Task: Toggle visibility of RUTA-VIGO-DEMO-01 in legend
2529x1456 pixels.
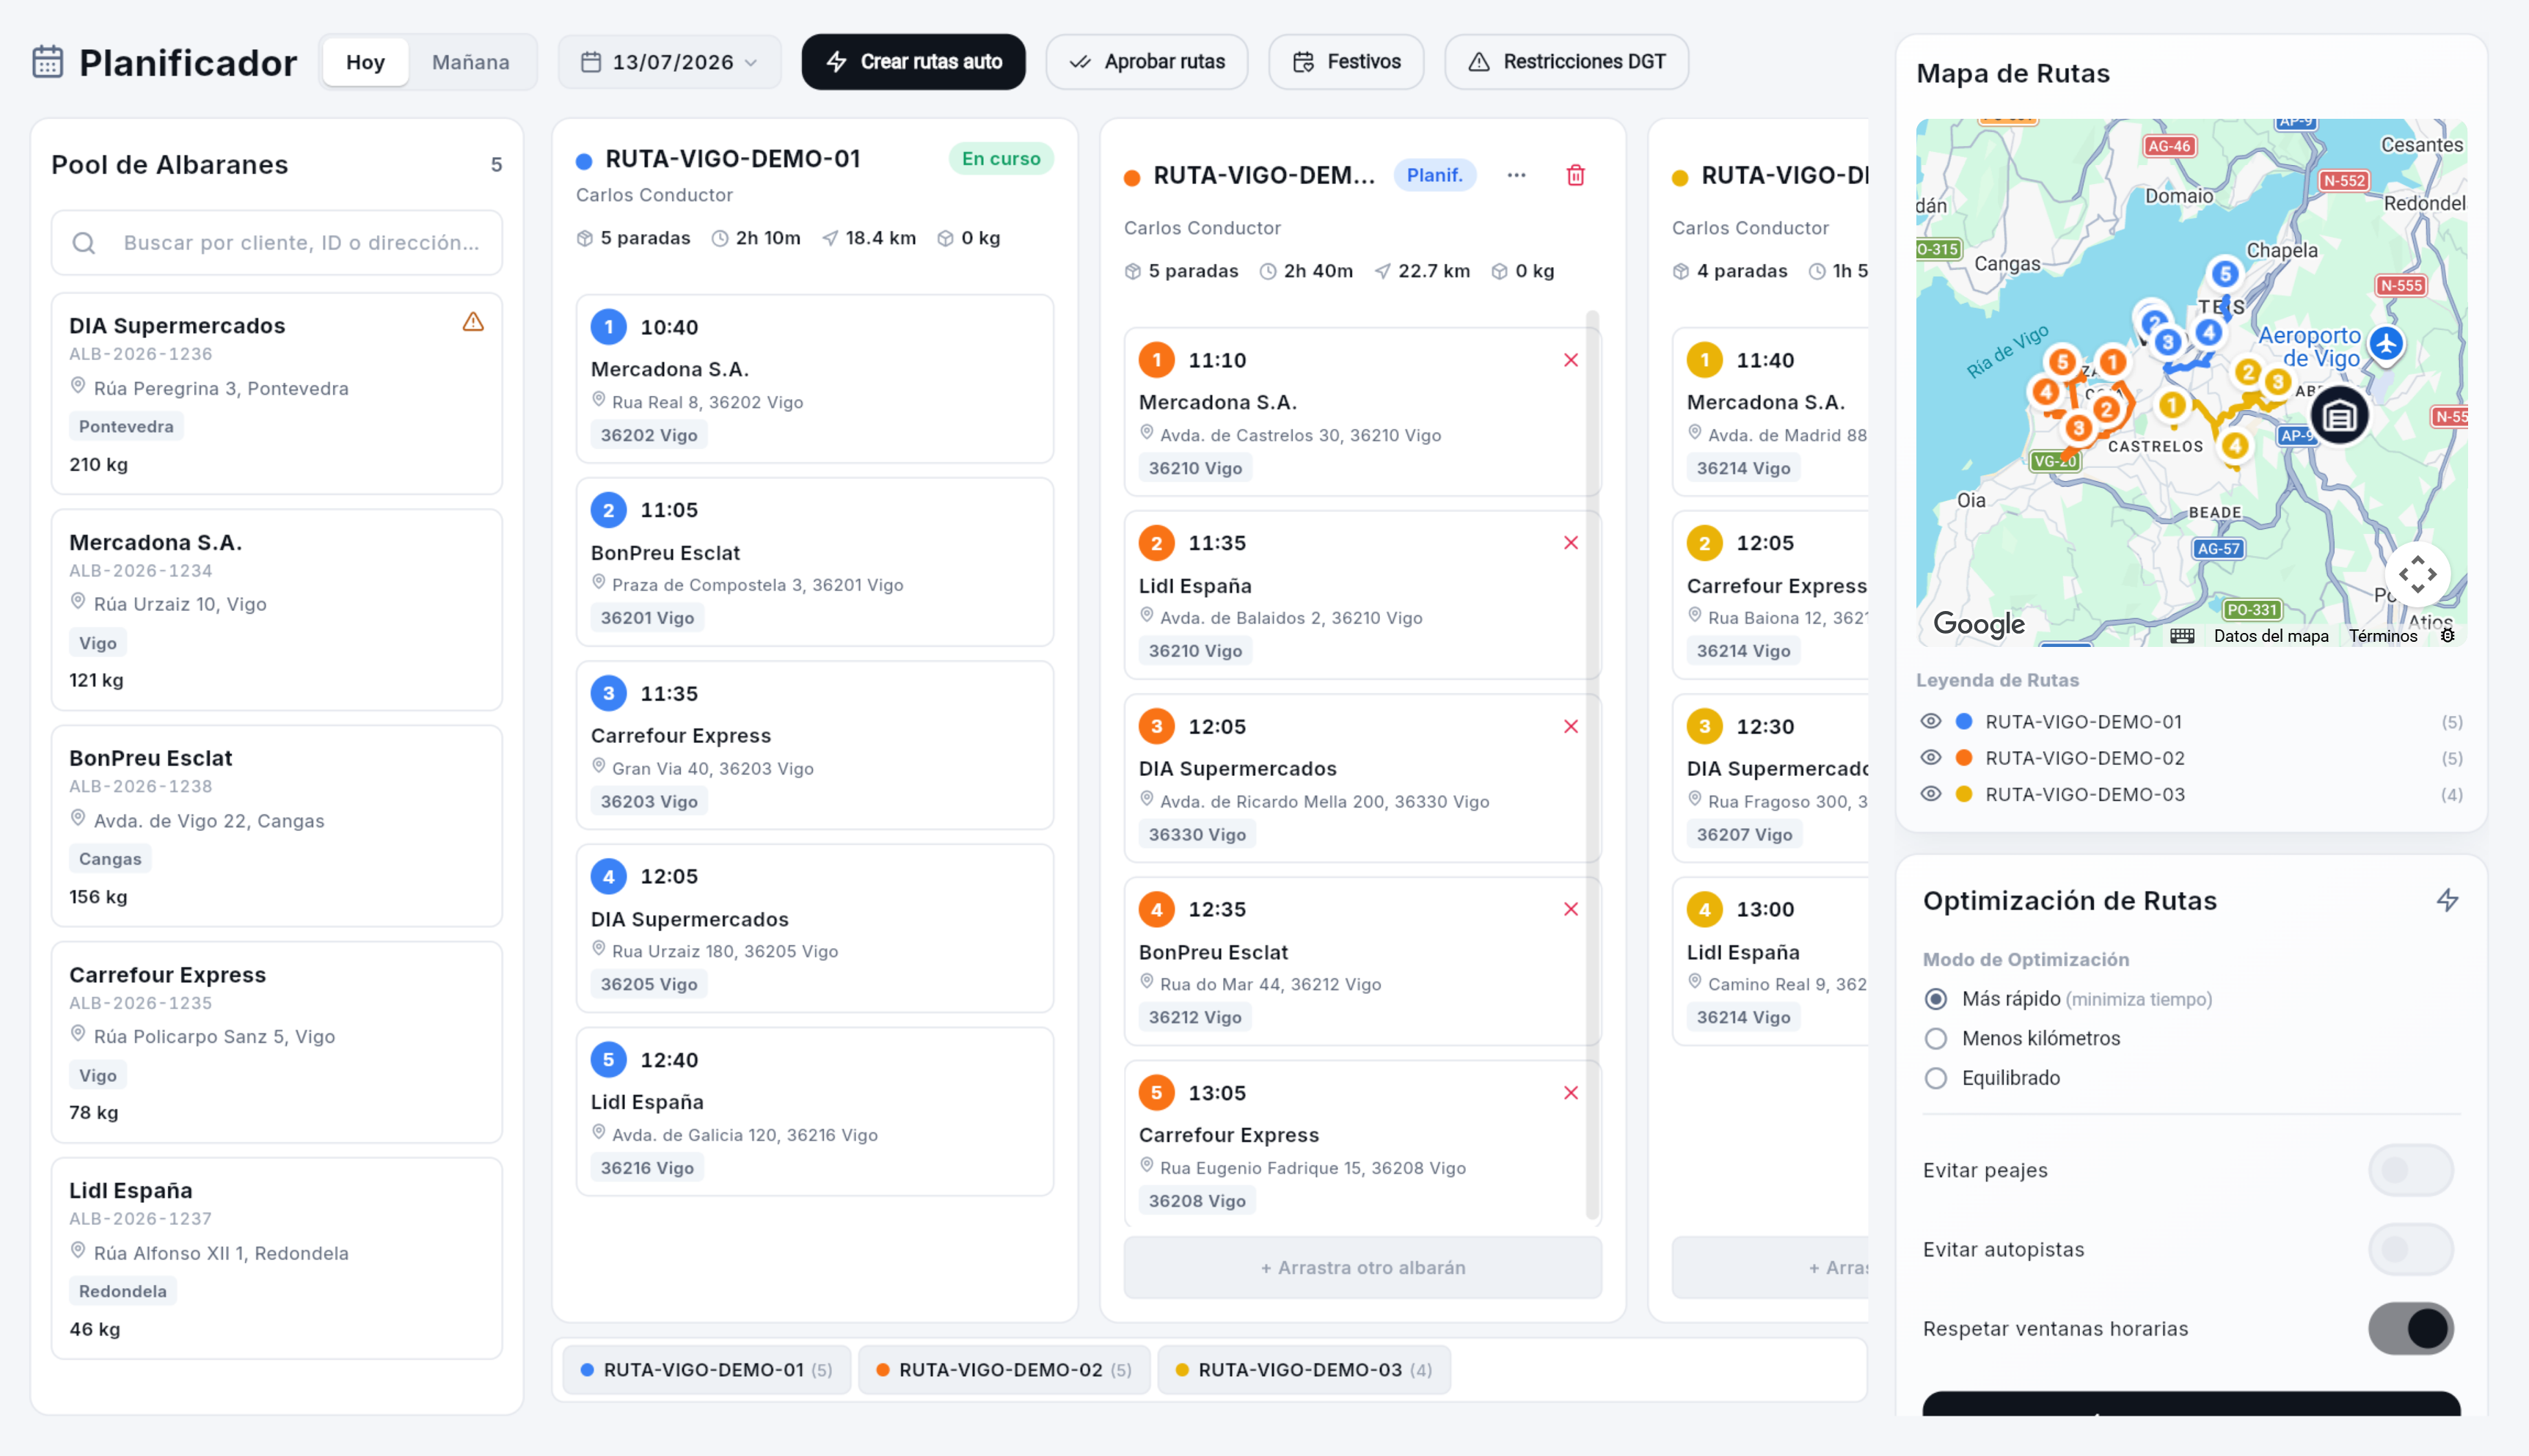Action: pos(1930,722)
